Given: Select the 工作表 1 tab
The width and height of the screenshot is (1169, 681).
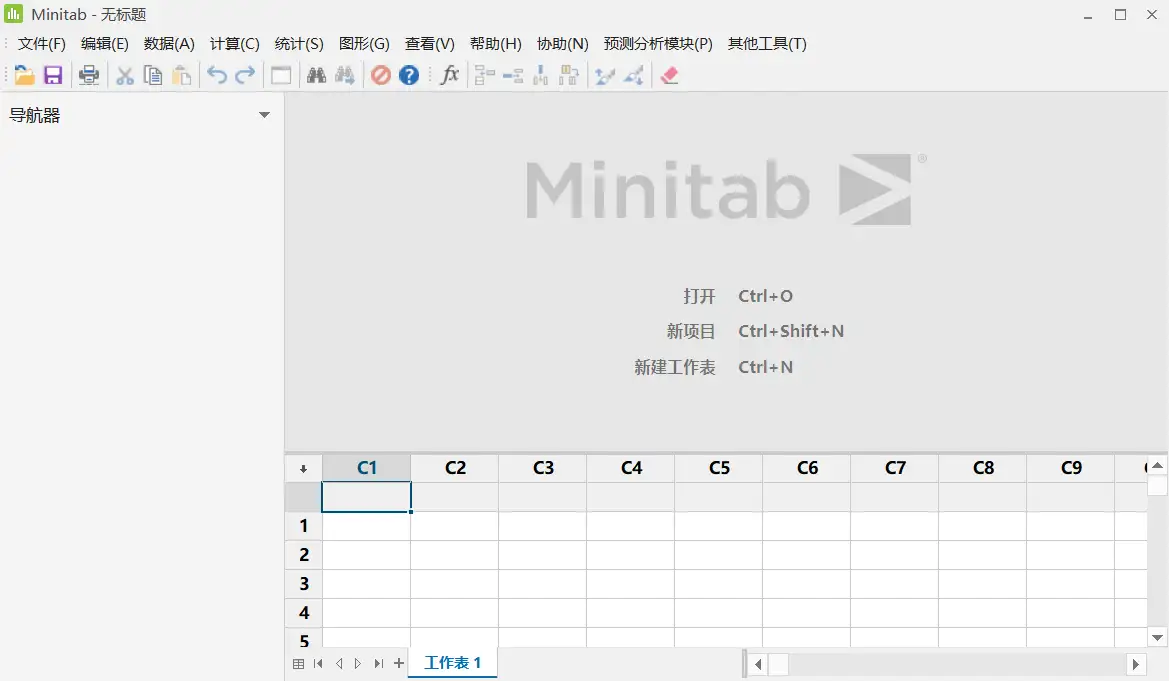Looking at the screenshot, I should 453,662.
